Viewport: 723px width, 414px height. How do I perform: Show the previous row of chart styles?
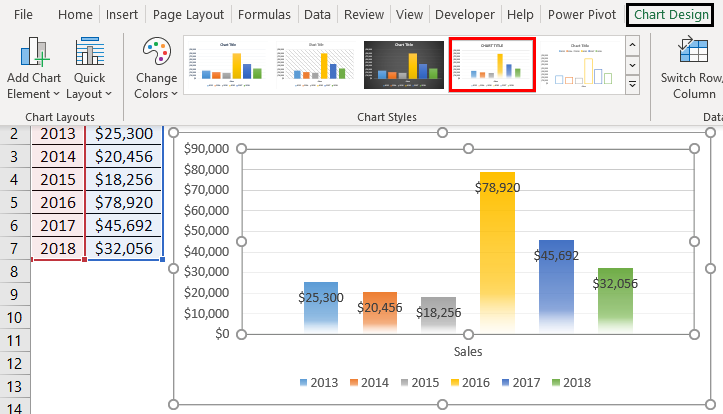click(x=632, y=46)
